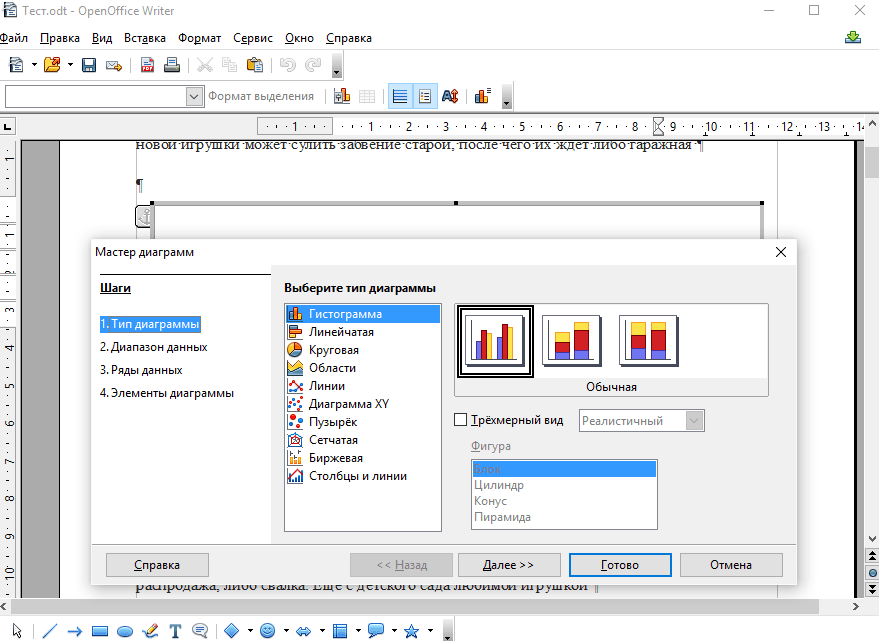Open the Реалистичный 3D scheme dropdown
Image resolution: width=879 pixels, height=641 pixels.
pyautogui.click(x=694, y=421)
